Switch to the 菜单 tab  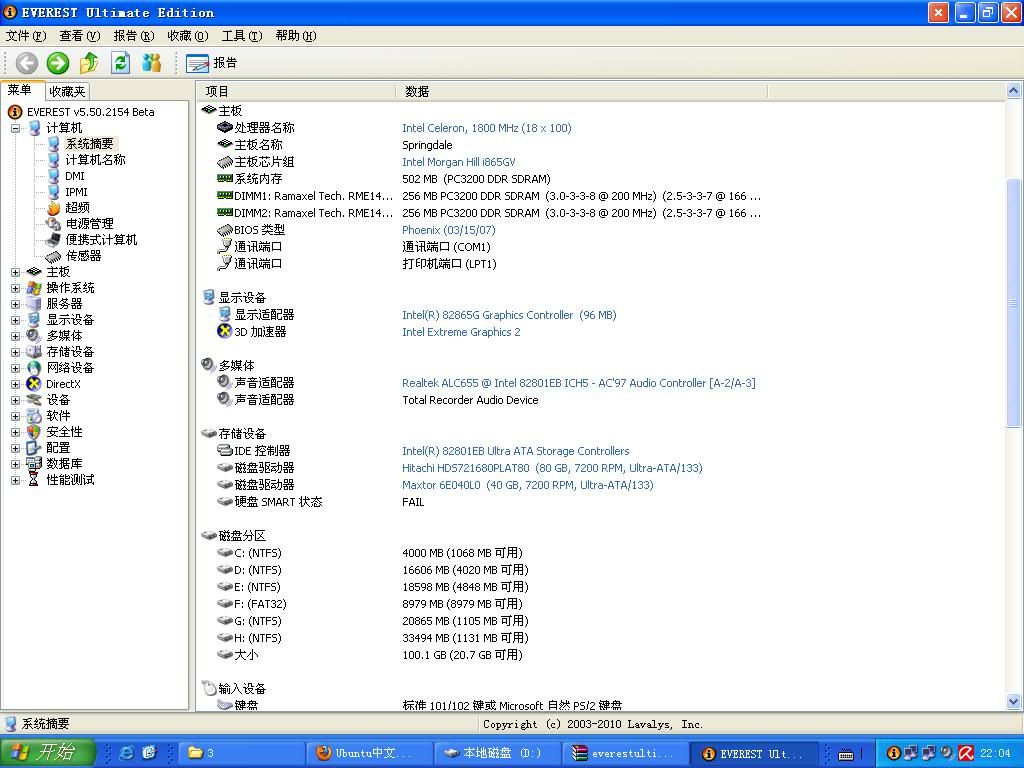tap(20, 90)
